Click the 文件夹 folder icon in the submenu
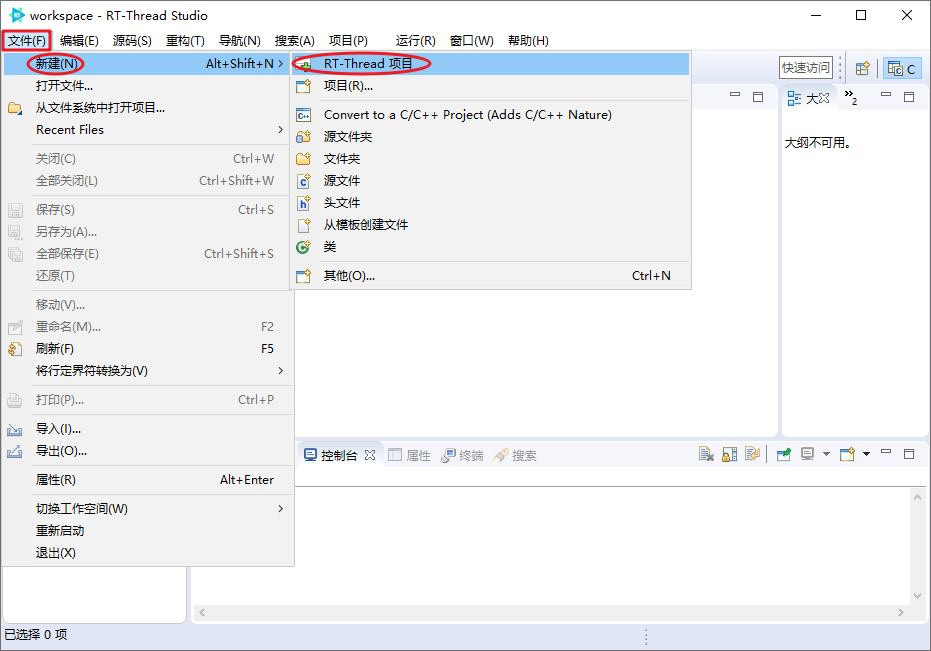Viewport: 931px width, 651px height. (303, 159)
